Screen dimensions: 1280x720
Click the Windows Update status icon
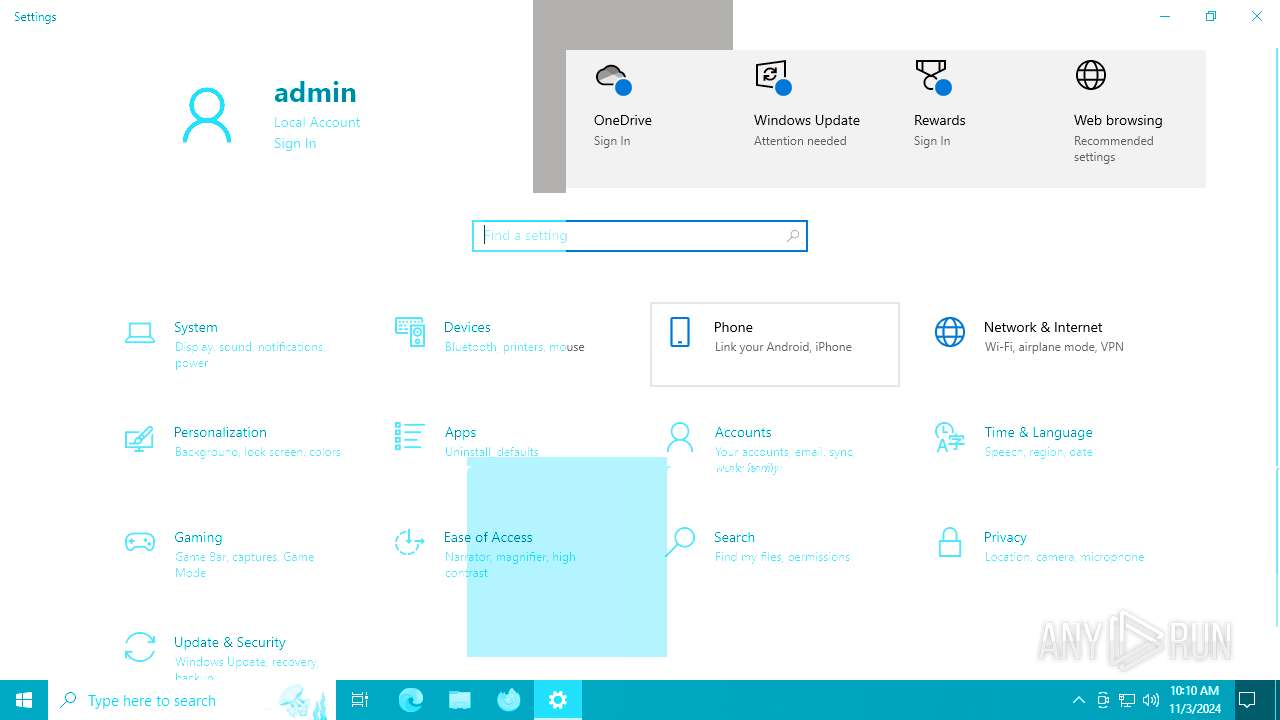tap(772, 77)
